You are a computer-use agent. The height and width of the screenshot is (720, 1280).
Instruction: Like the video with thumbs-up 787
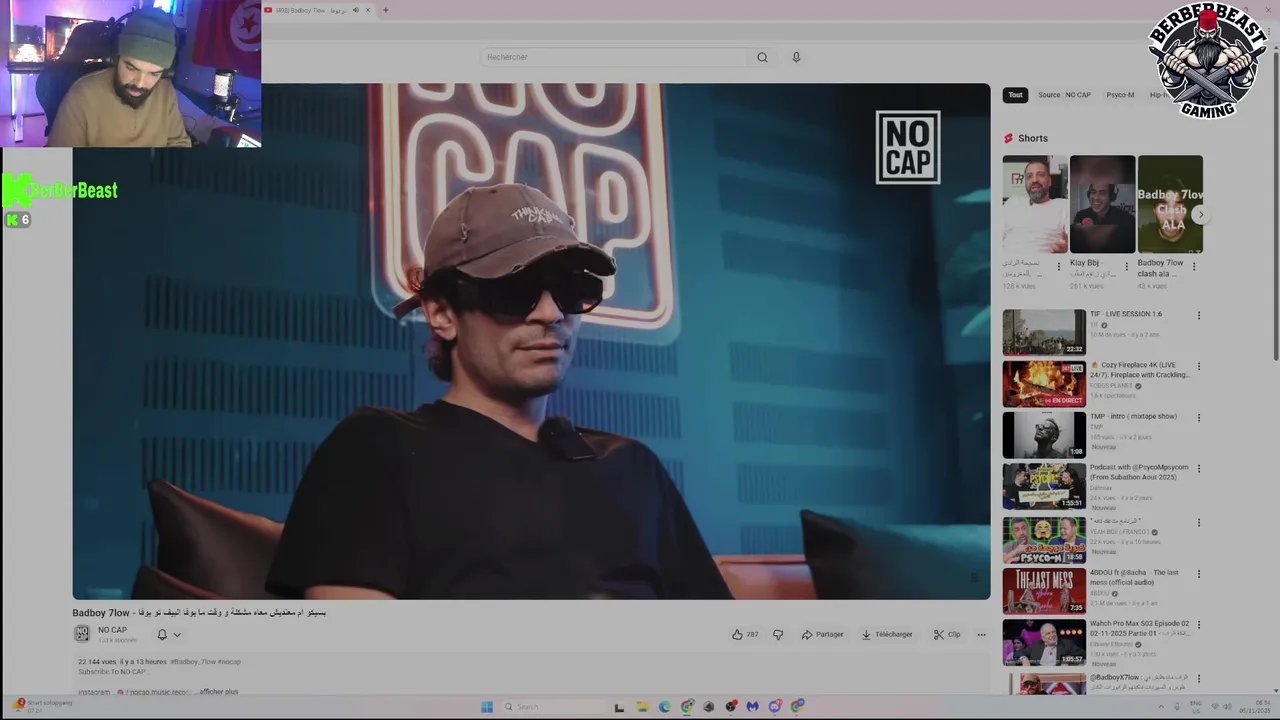(744, 634)
